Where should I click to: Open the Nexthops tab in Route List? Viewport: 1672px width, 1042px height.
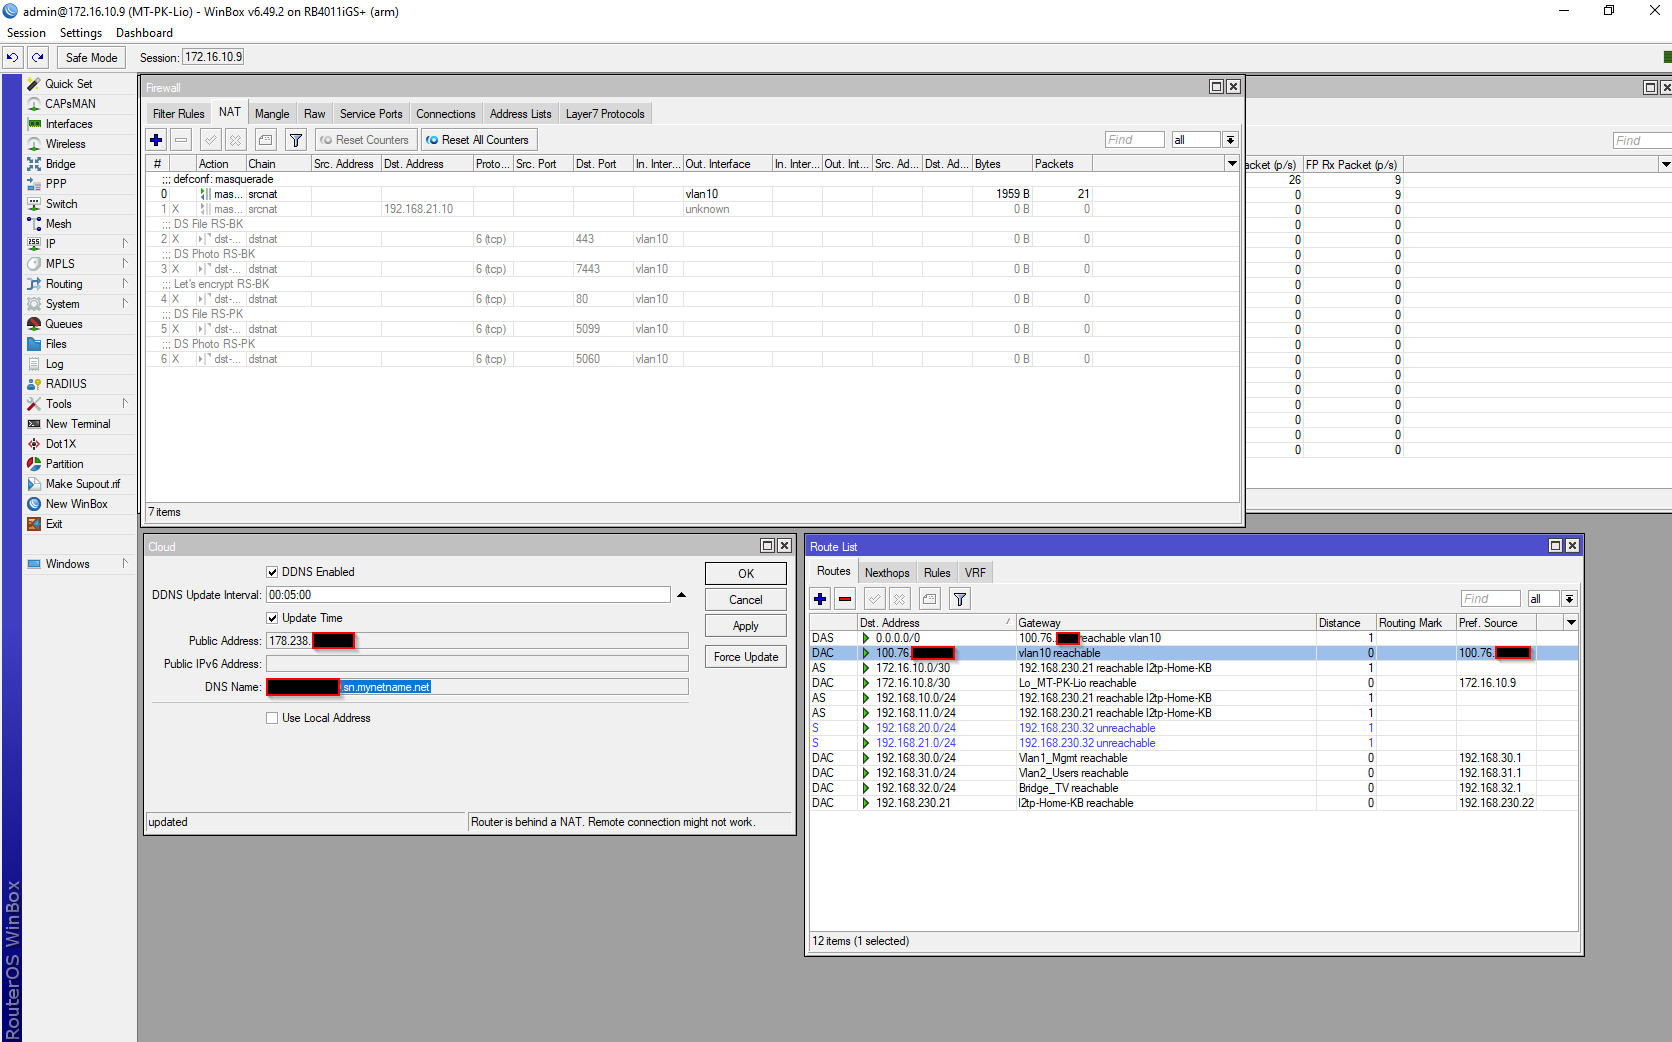point(886,572)
